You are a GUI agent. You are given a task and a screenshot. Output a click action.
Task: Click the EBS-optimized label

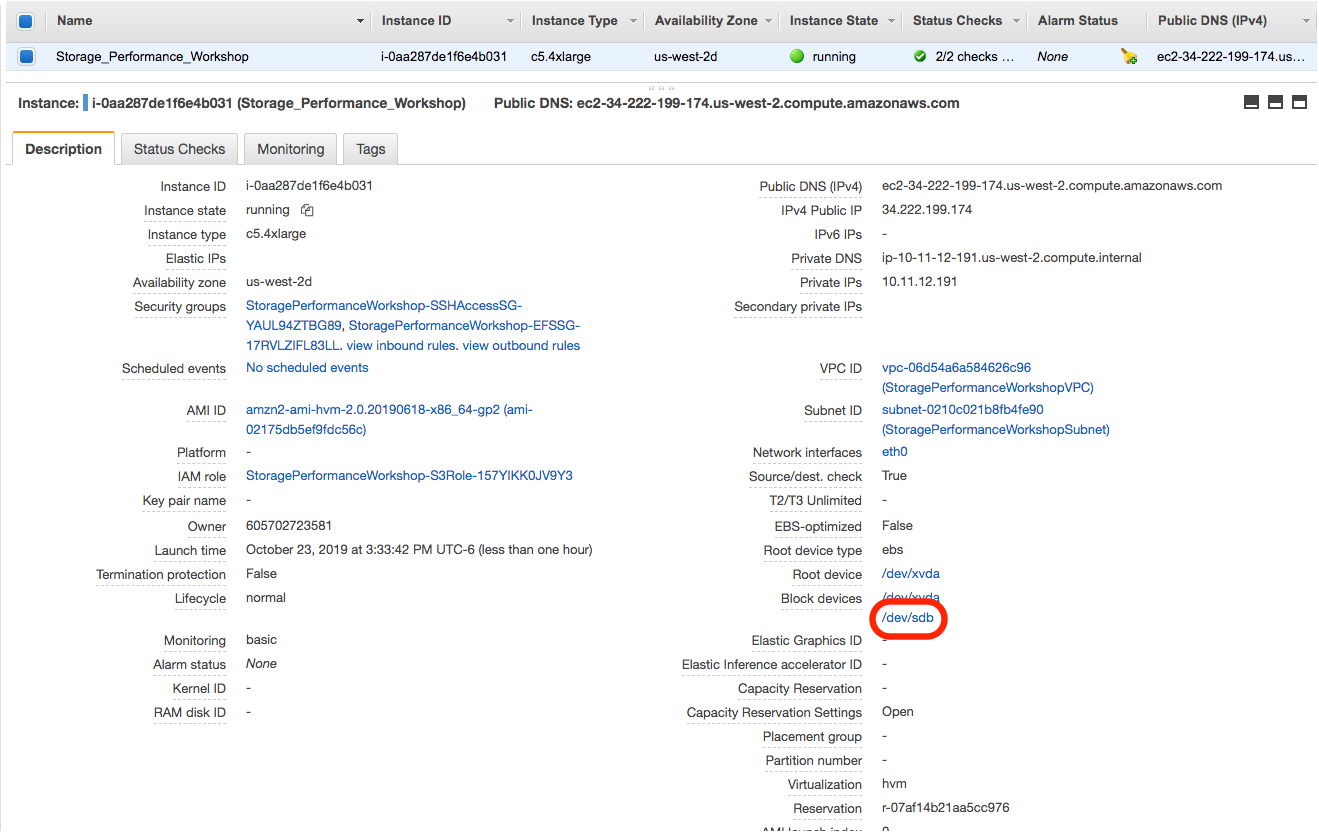click(818, 527)
